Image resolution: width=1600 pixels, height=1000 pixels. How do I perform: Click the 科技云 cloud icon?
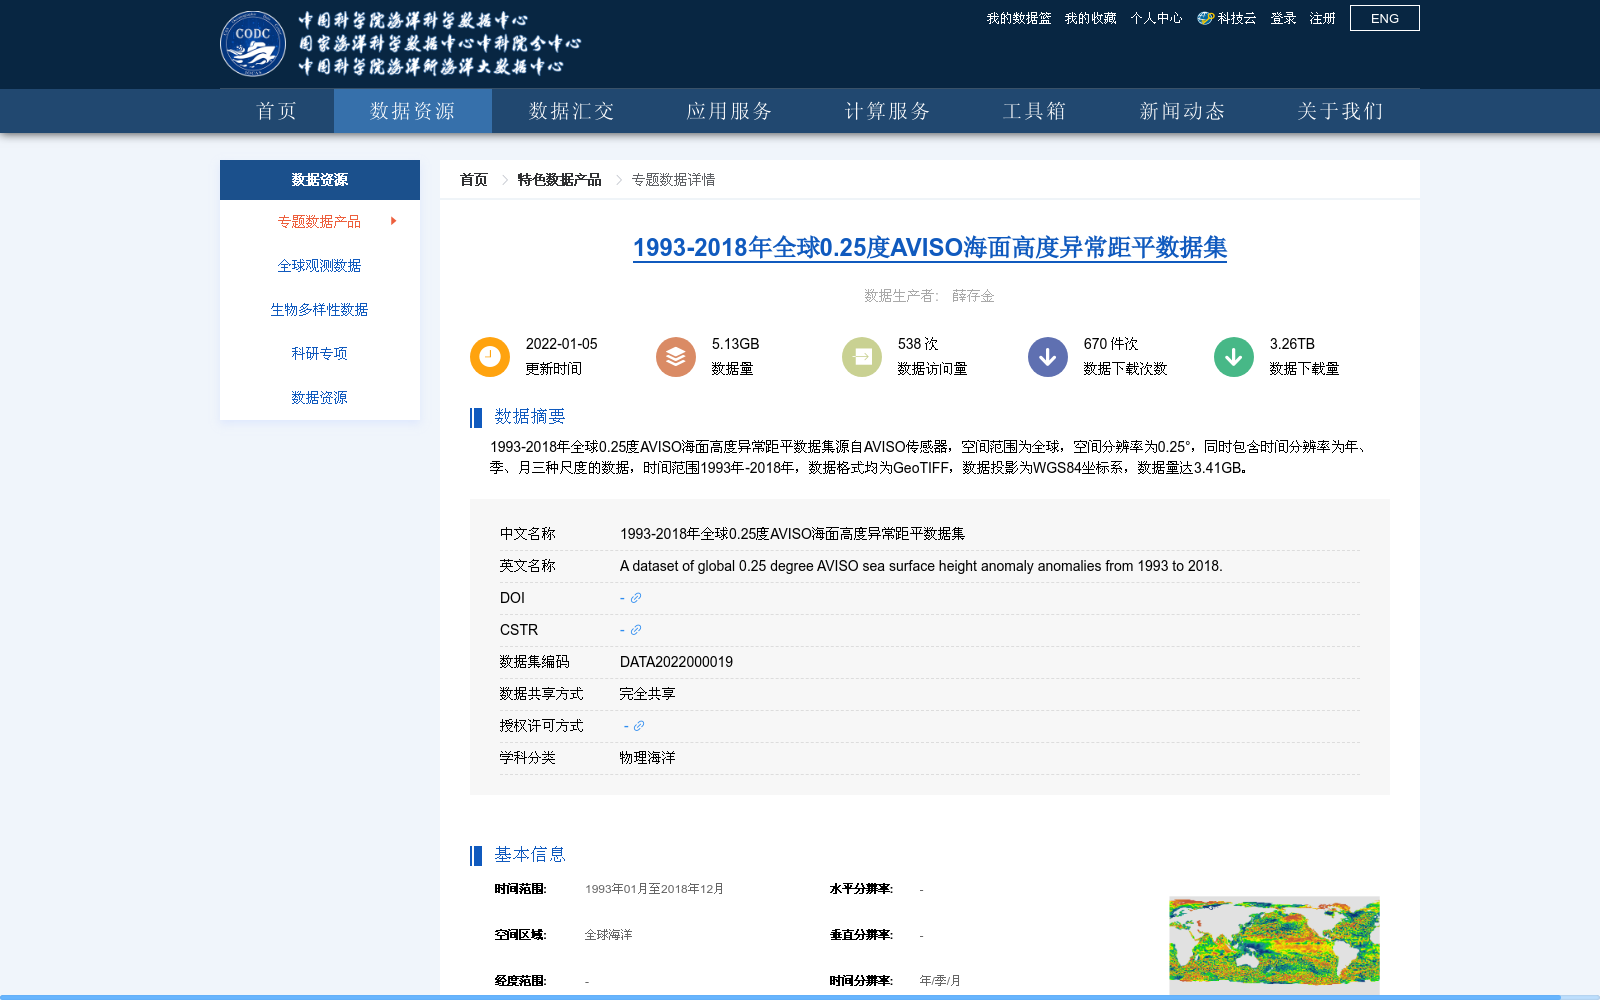[x=1205, y=18]
